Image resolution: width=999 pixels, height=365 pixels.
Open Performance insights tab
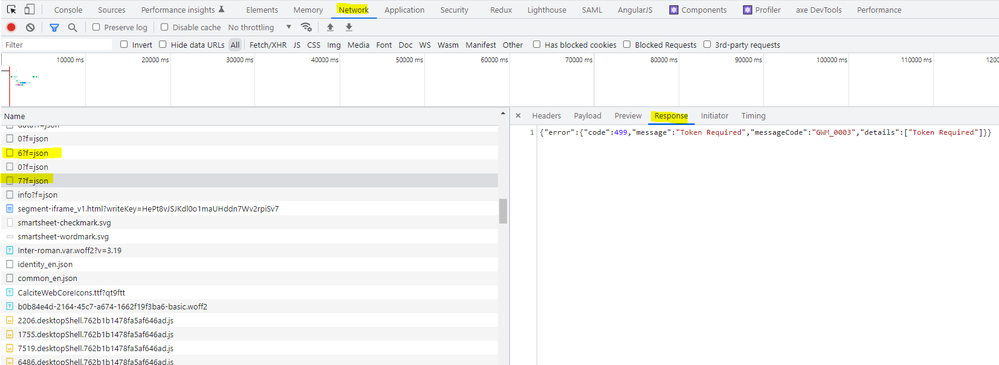click(183, 10)
